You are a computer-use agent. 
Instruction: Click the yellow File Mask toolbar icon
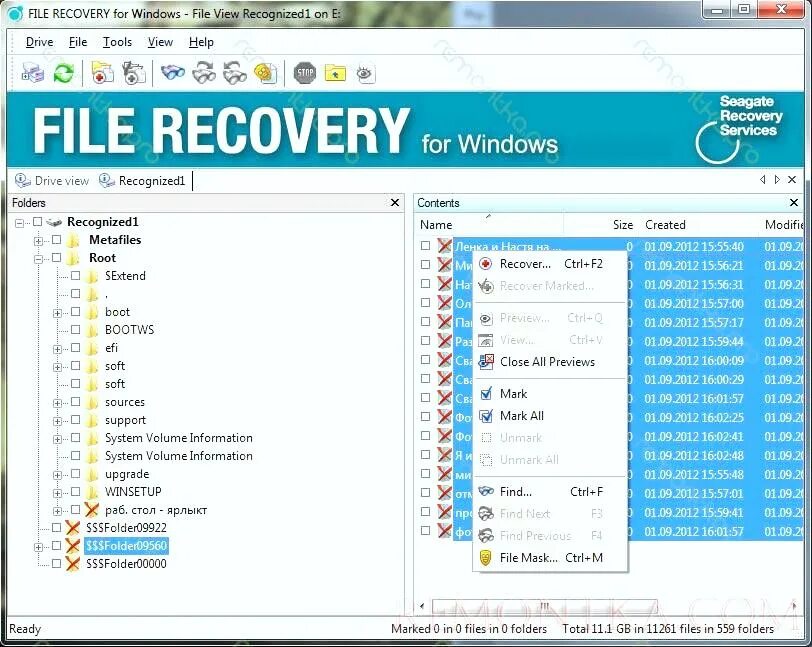266,73
